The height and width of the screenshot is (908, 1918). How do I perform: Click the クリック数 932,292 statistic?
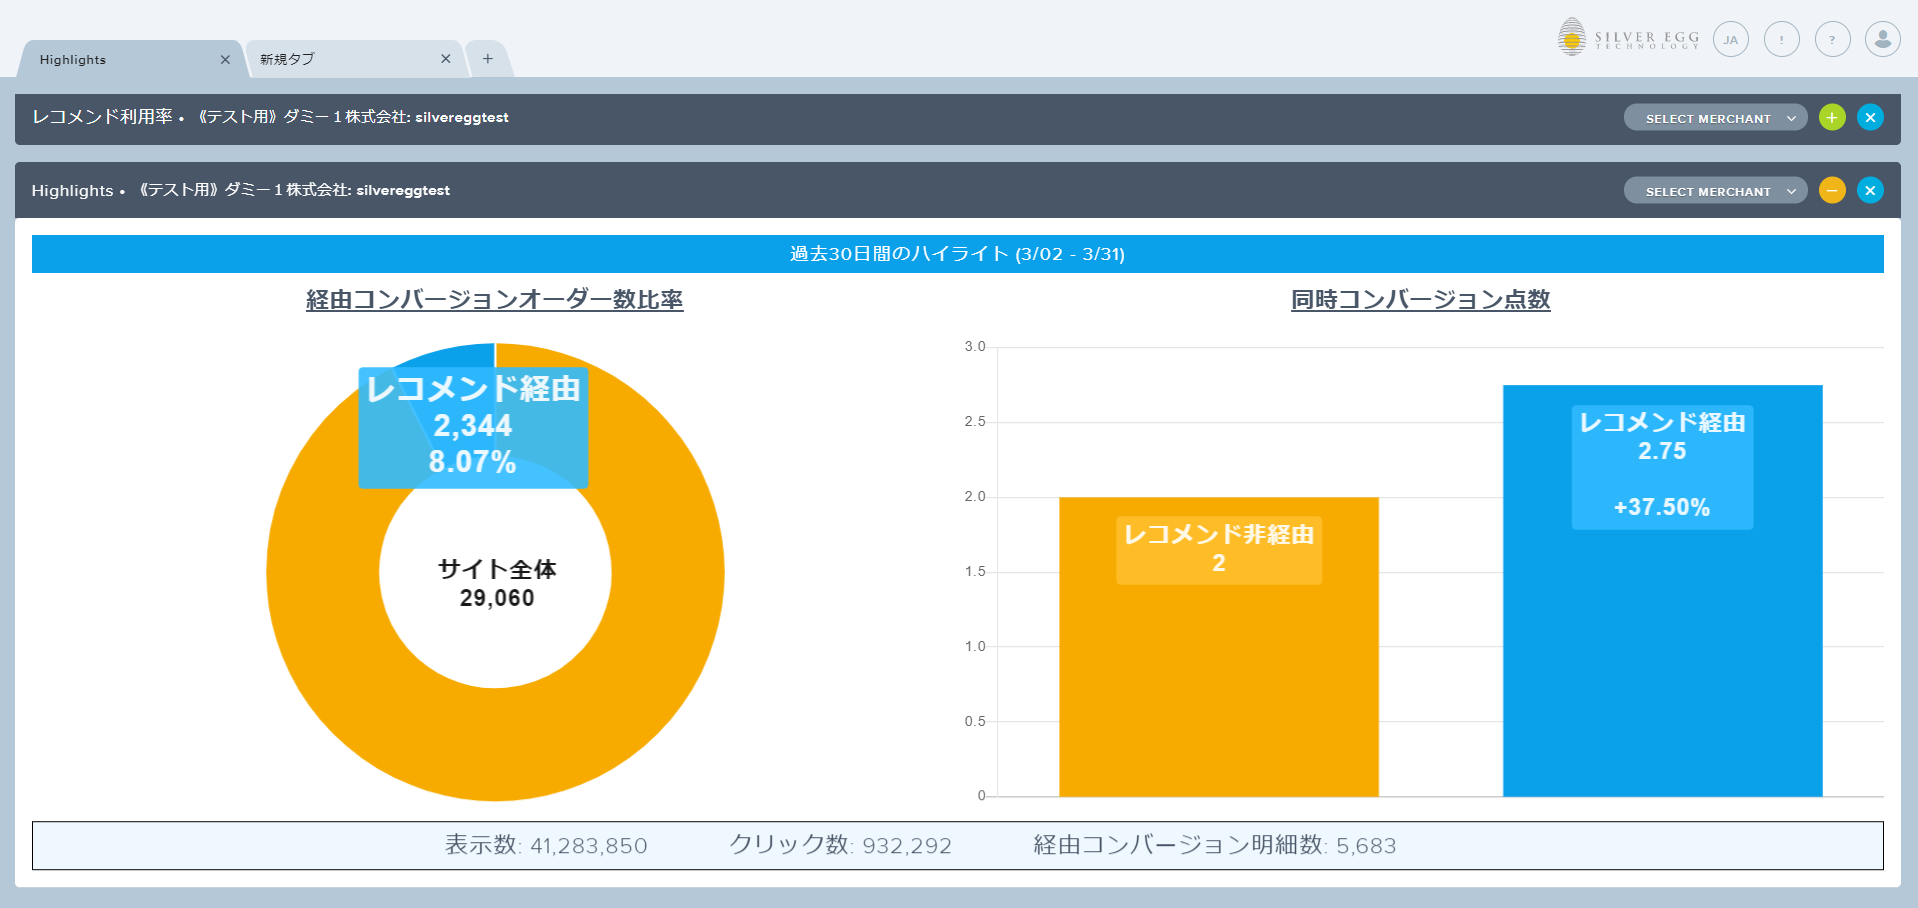click(840, 846)
